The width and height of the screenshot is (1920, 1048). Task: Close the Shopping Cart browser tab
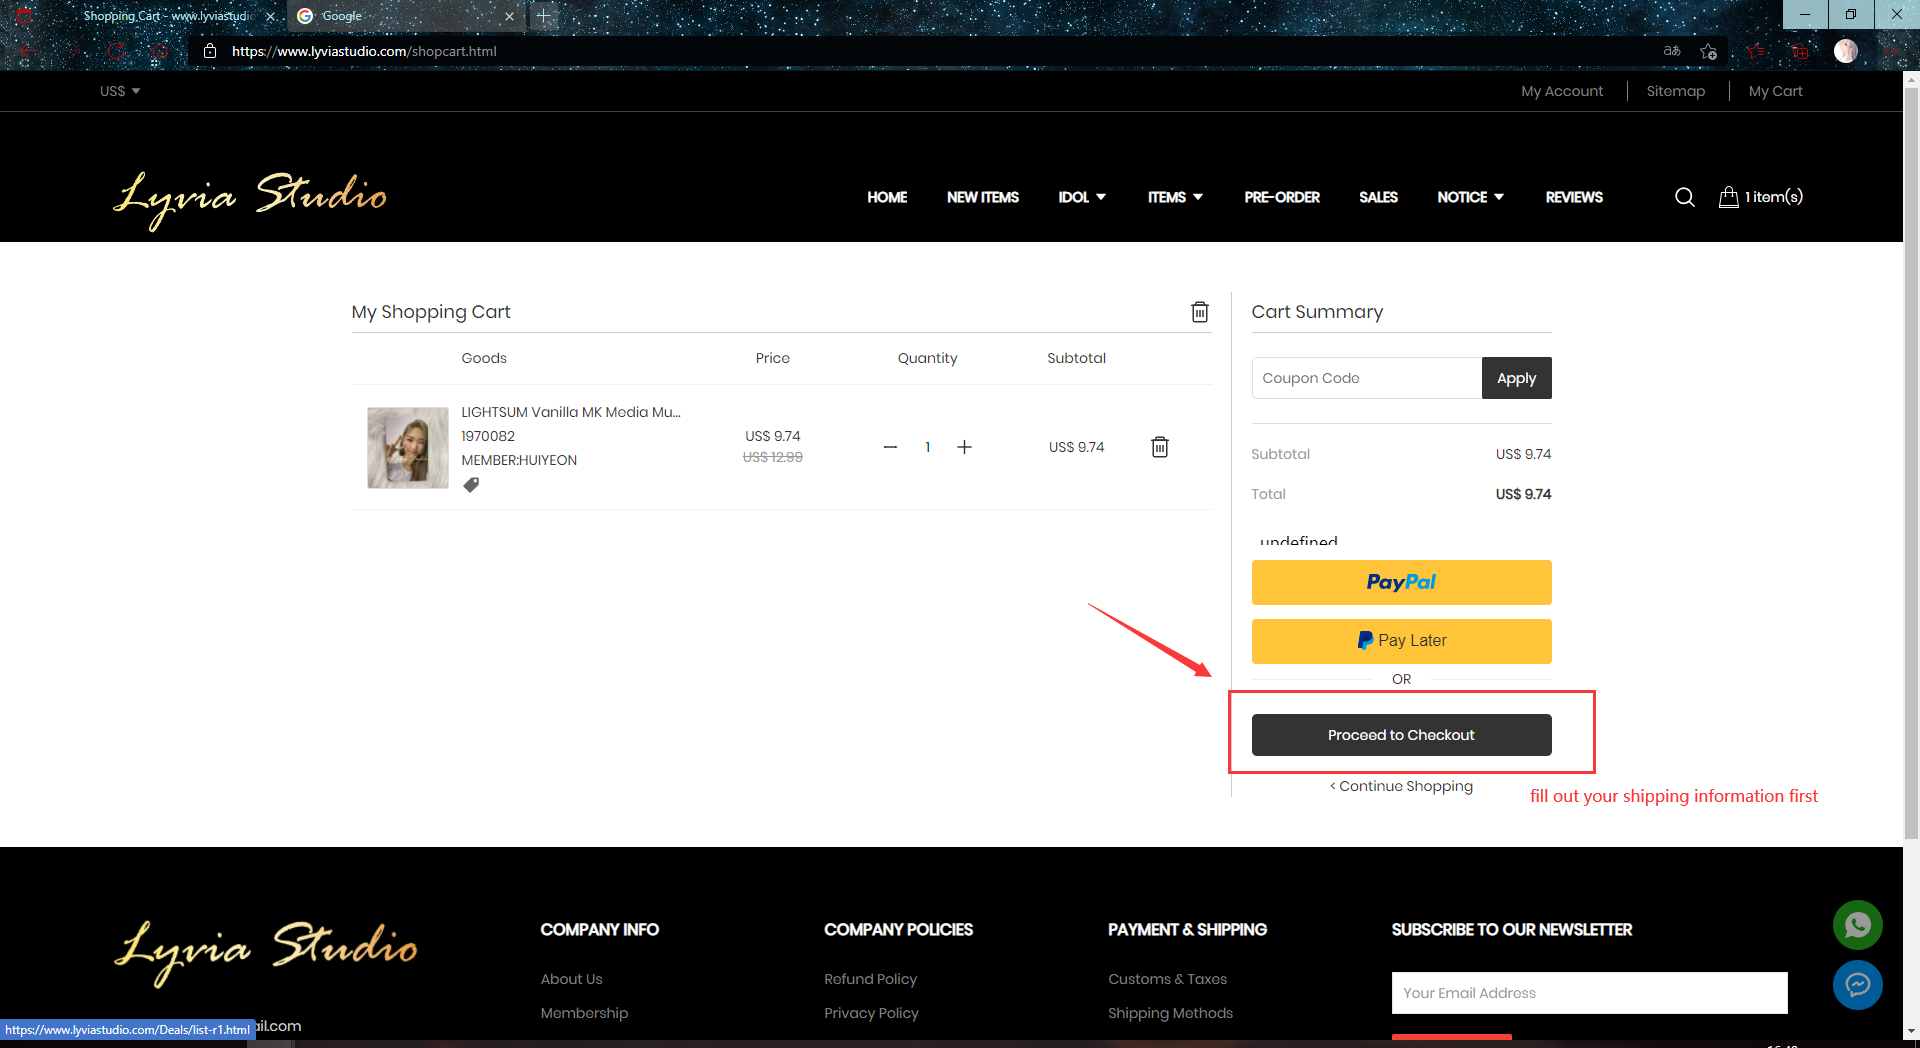pyautogui.click(x=270, y=16)
